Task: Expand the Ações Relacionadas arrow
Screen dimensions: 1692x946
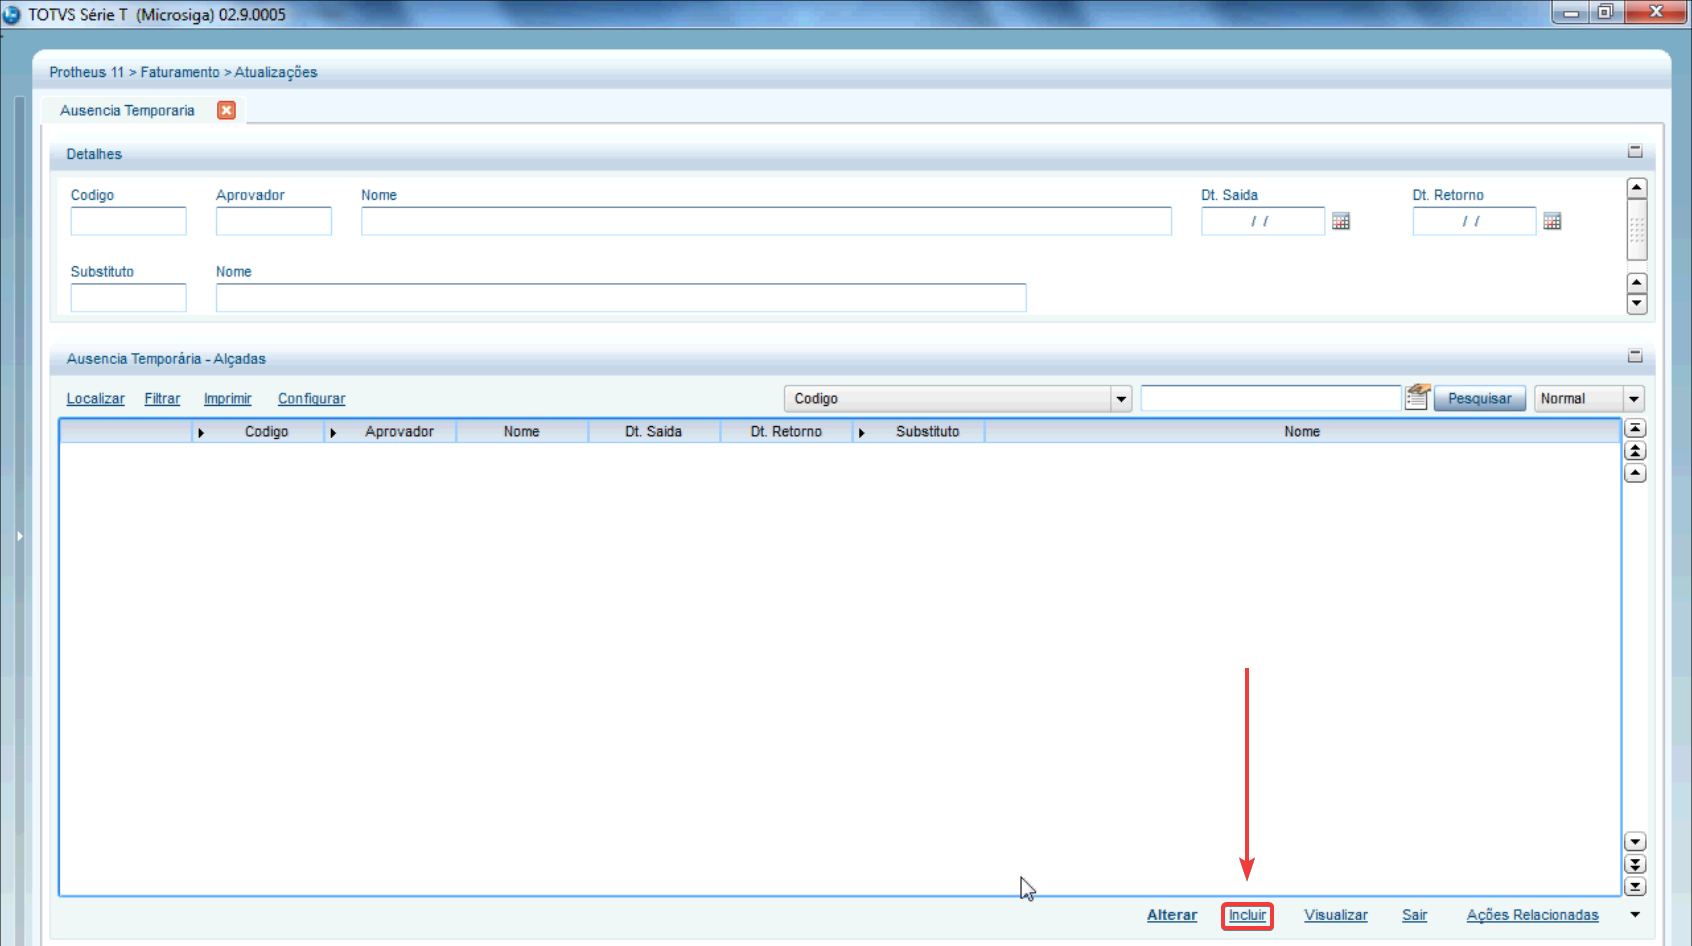Action: [x=1635, y=915]
